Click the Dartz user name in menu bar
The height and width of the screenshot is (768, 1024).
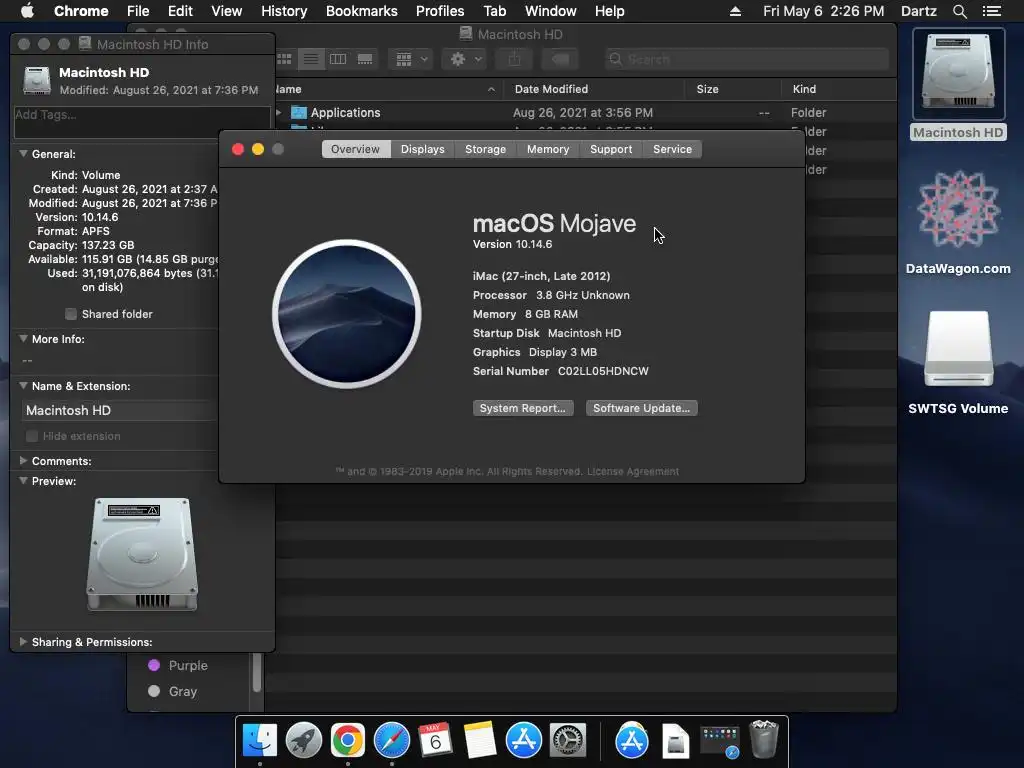point(918,11)
